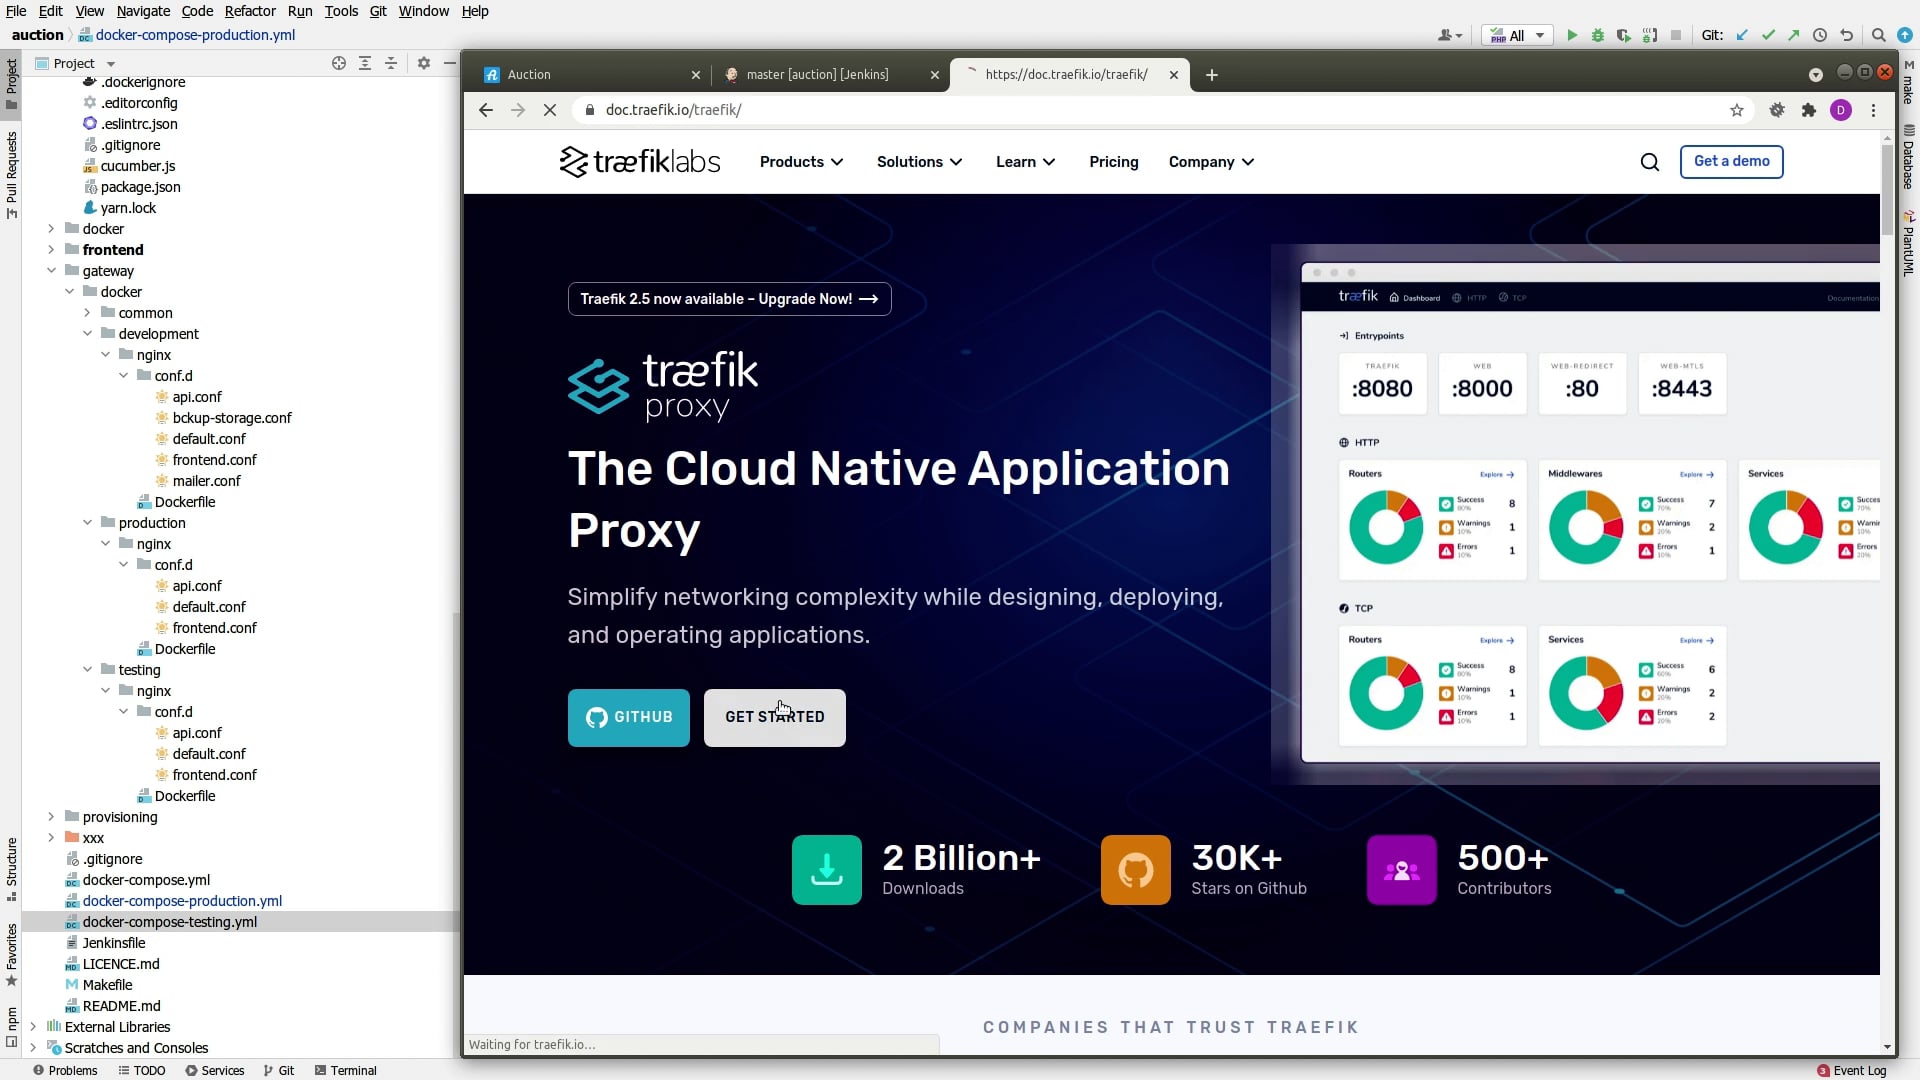
Task: Collapse the gateway folder
Action: [x=51, y=271]
